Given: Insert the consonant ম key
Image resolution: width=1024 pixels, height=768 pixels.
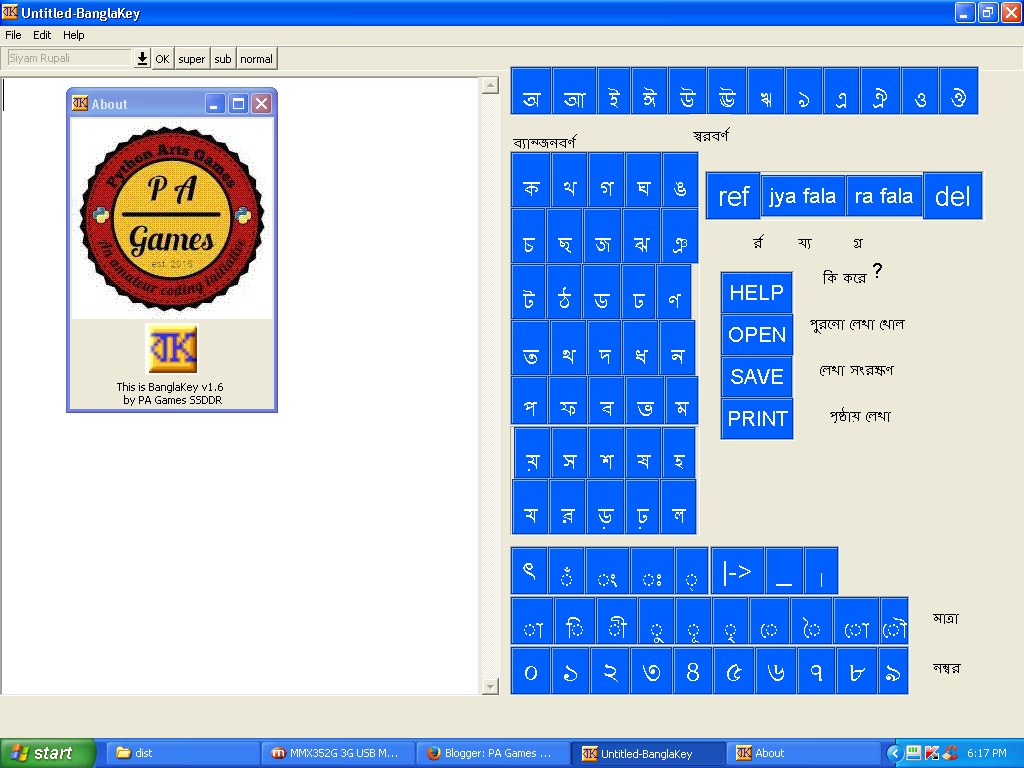Looking at the screenshot, I should pos(682,400).
